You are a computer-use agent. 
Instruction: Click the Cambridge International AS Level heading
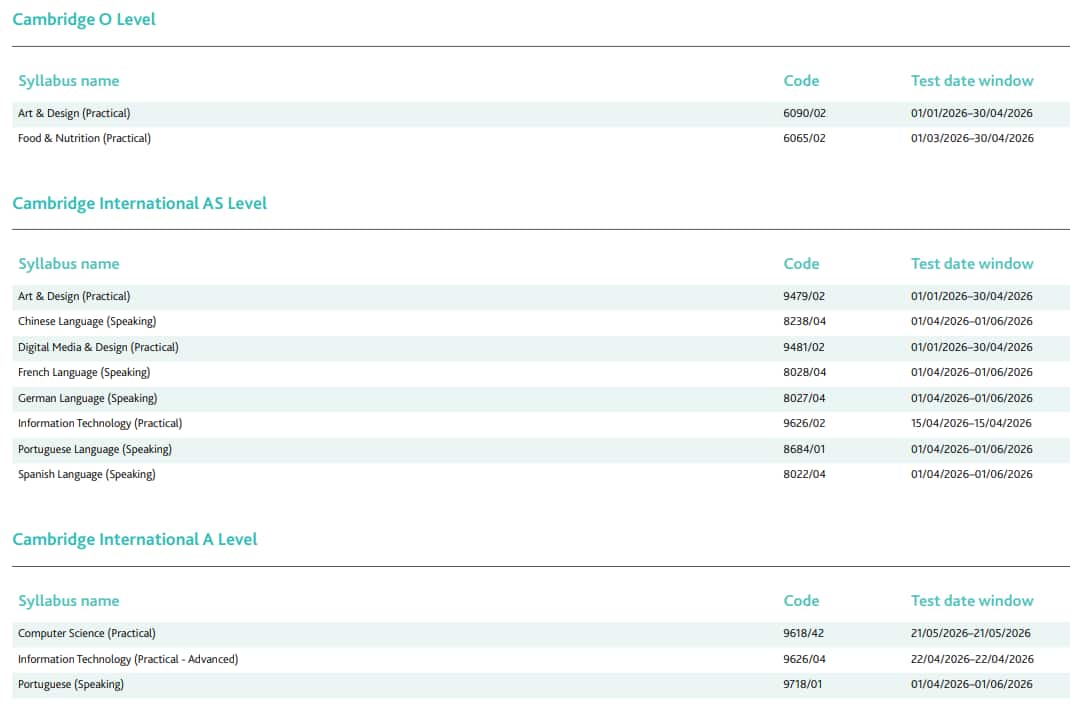[139, 203]
